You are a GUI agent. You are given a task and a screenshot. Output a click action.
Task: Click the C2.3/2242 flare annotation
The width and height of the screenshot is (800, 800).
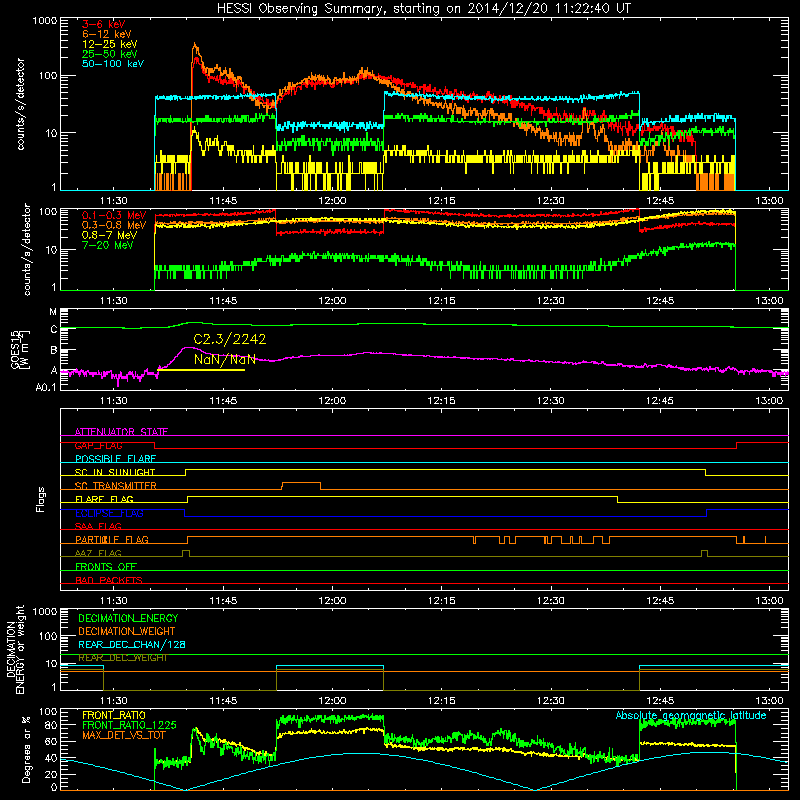click(x=230, y=339)
